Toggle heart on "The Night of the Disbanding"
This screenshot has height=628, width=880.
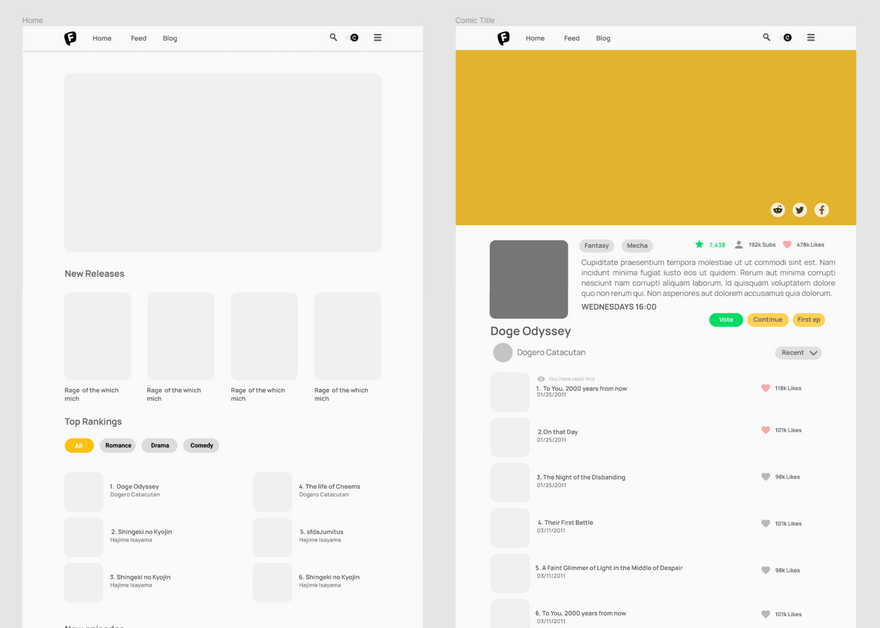click(765, 477)
